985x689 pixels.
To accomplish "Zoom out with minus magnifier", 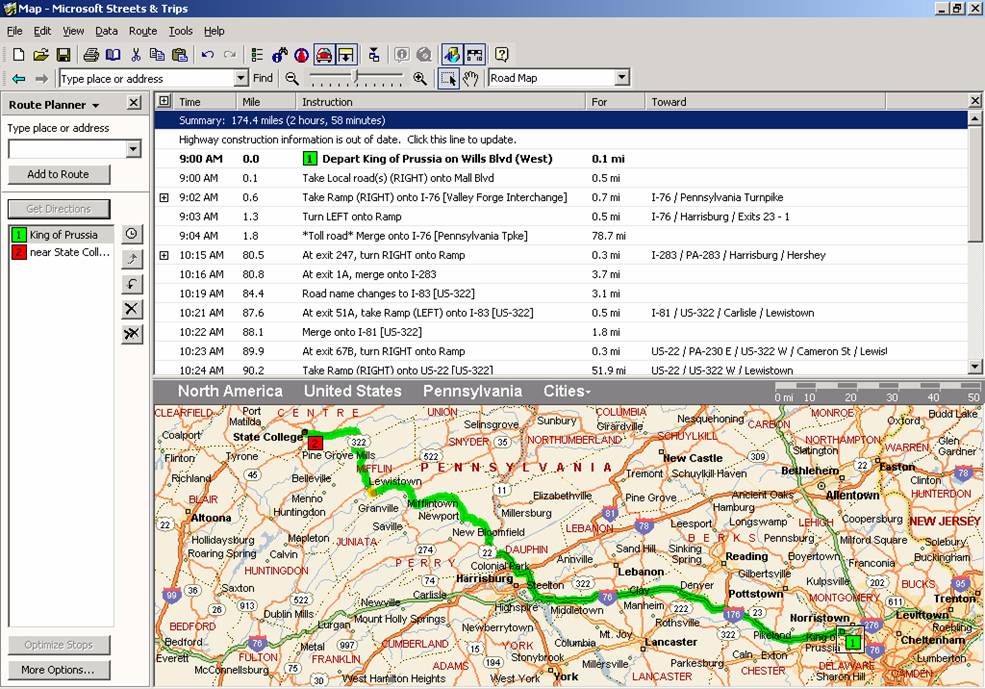I will click(291, 79).
